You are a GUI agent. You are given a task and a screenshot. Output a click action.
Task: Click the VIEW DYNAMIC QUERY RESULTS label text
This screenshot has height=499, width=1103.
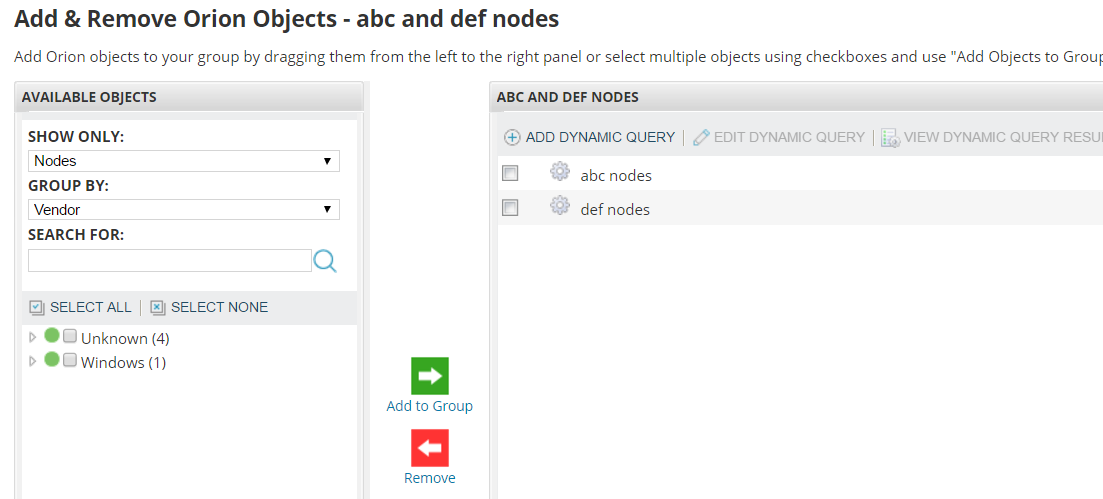[x=1003, y=137]
